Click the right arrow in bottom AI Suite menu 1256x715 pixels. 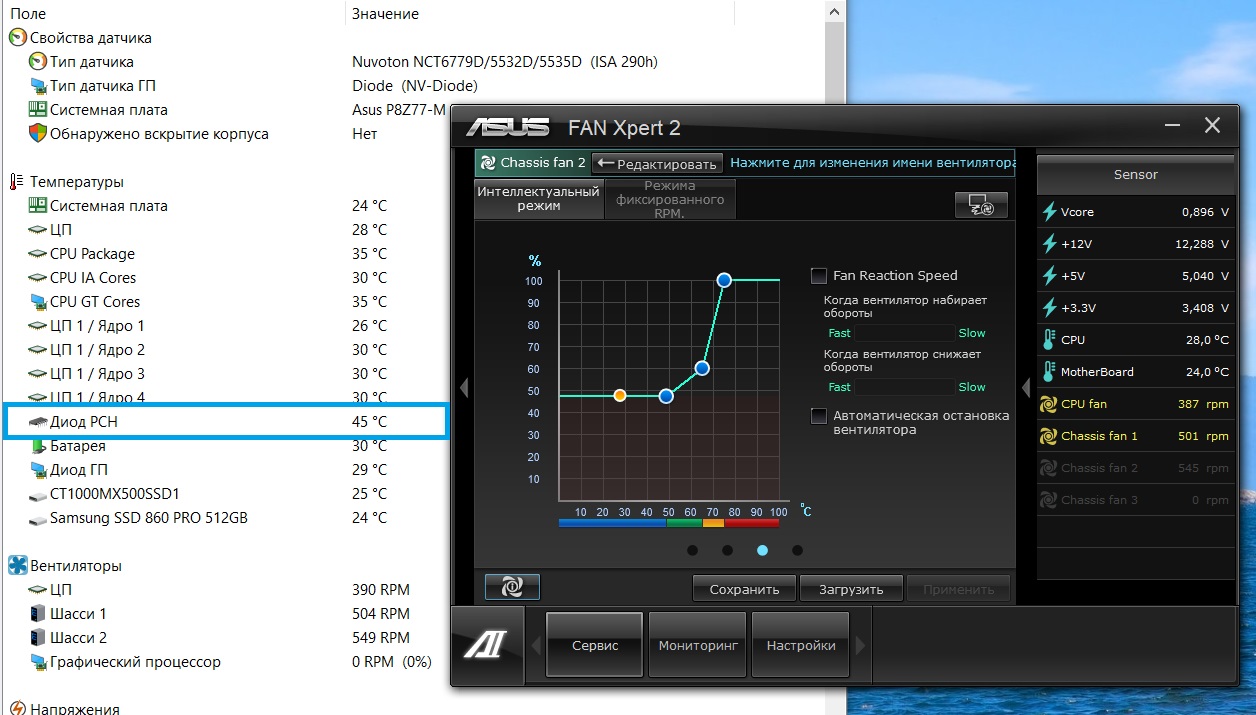861,646
